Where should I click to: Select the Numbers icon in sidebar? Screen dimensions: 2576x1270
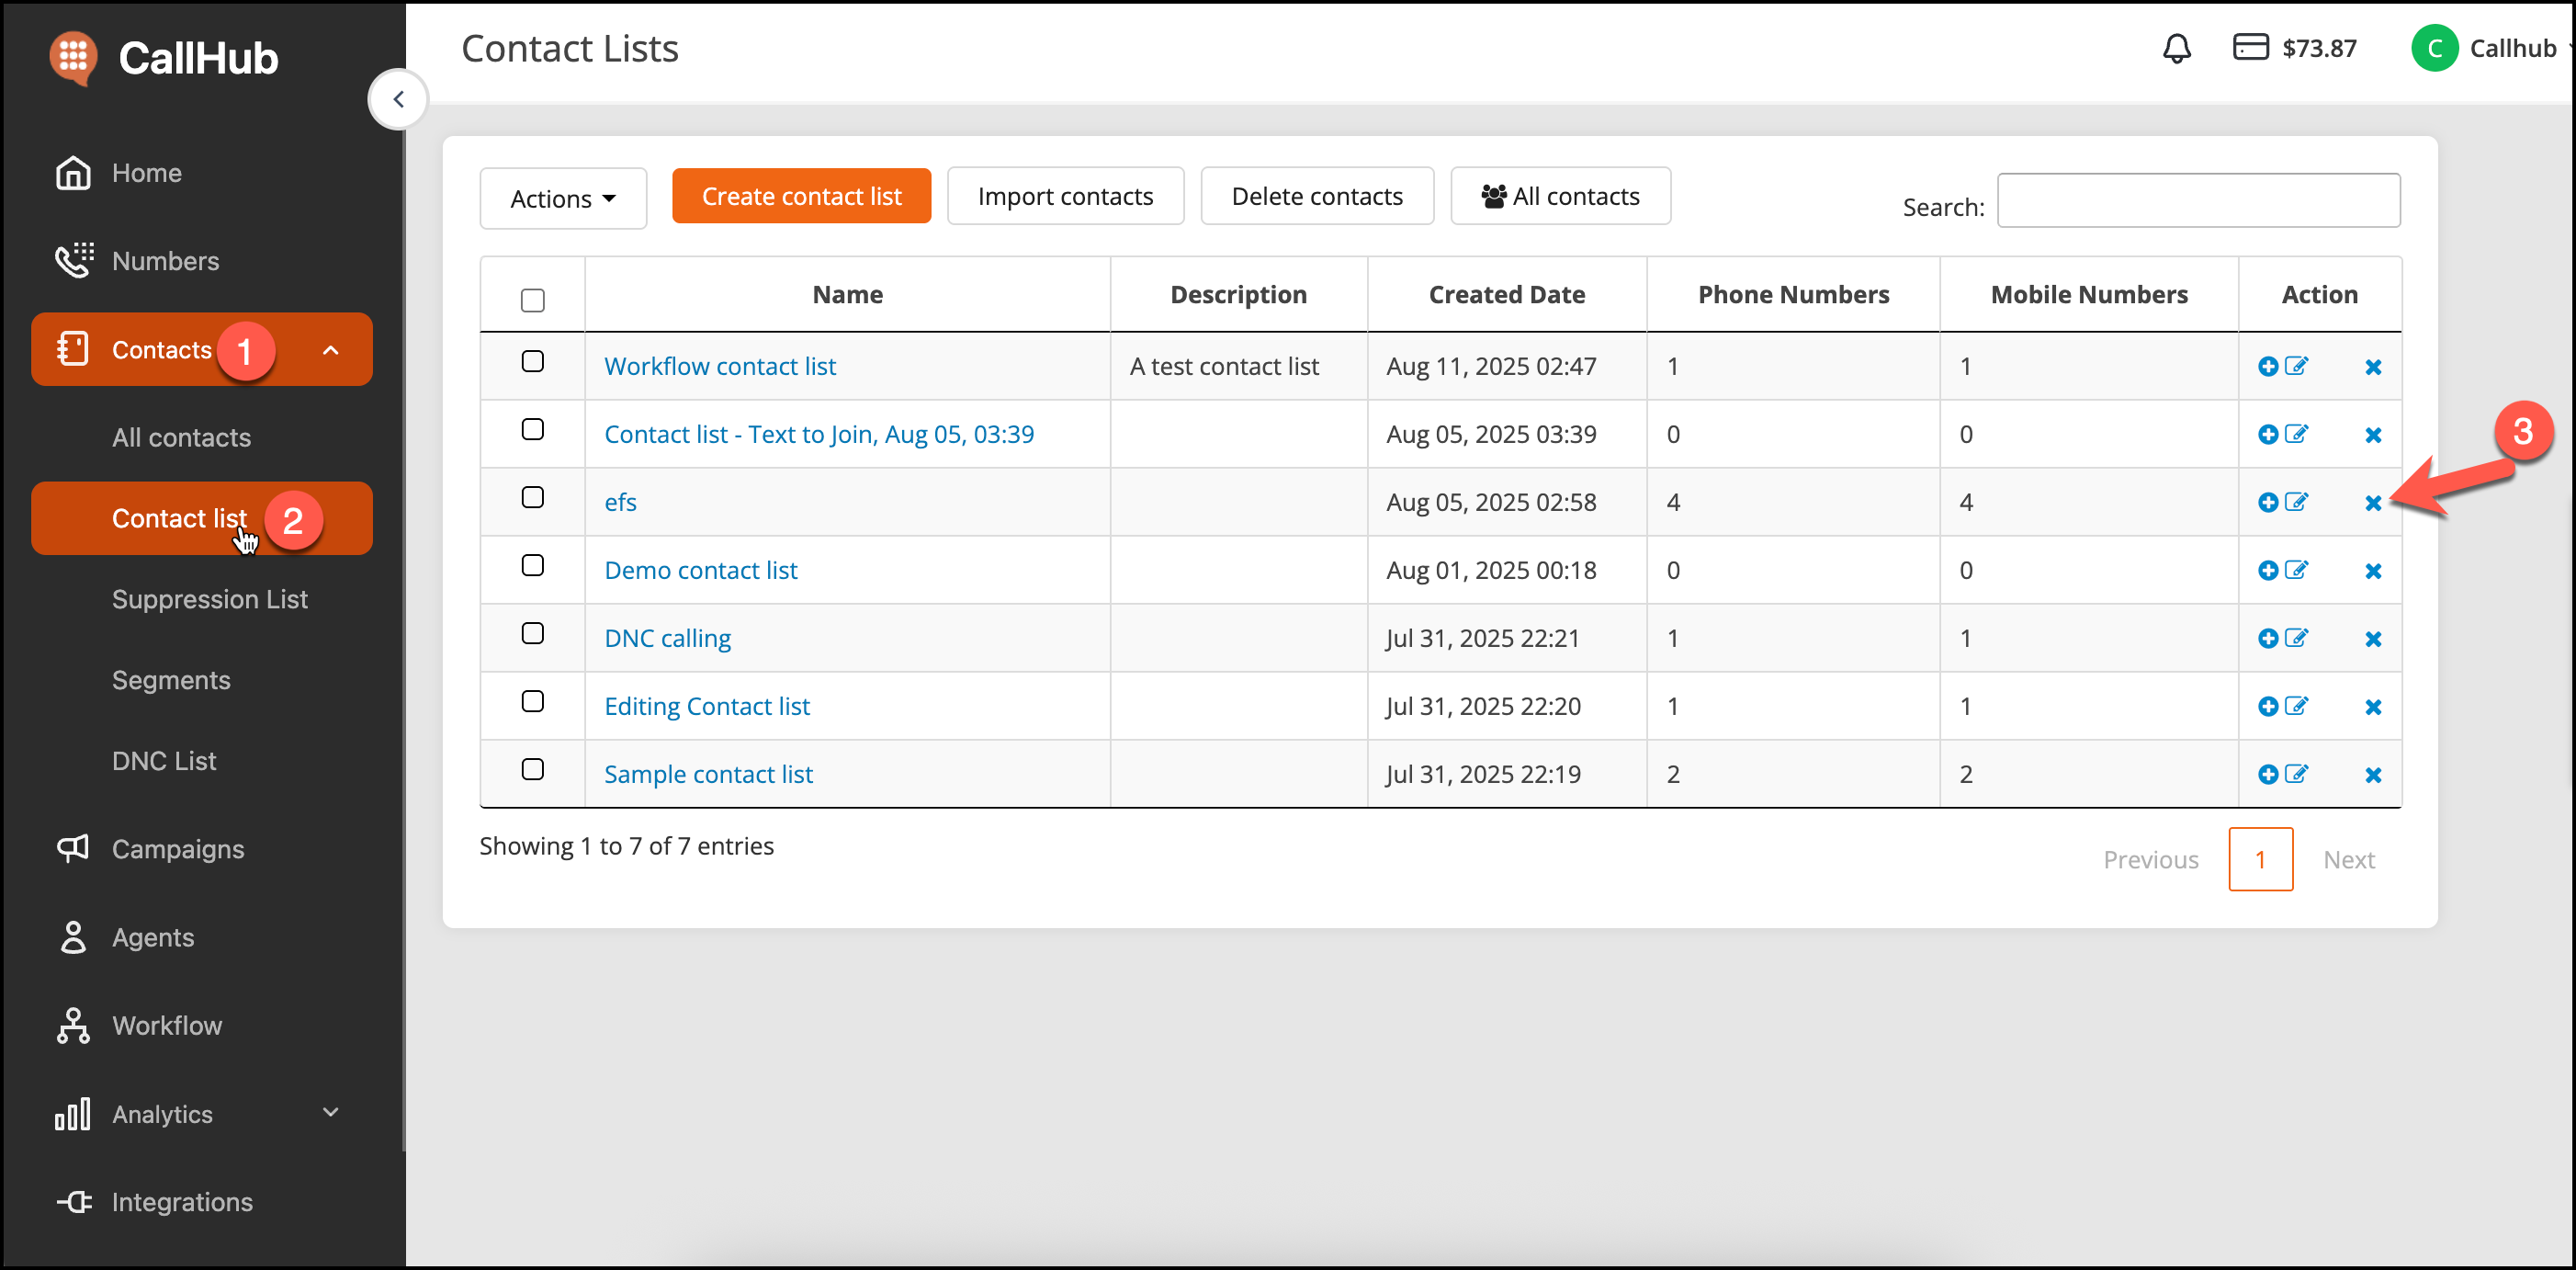coord(73,260)
